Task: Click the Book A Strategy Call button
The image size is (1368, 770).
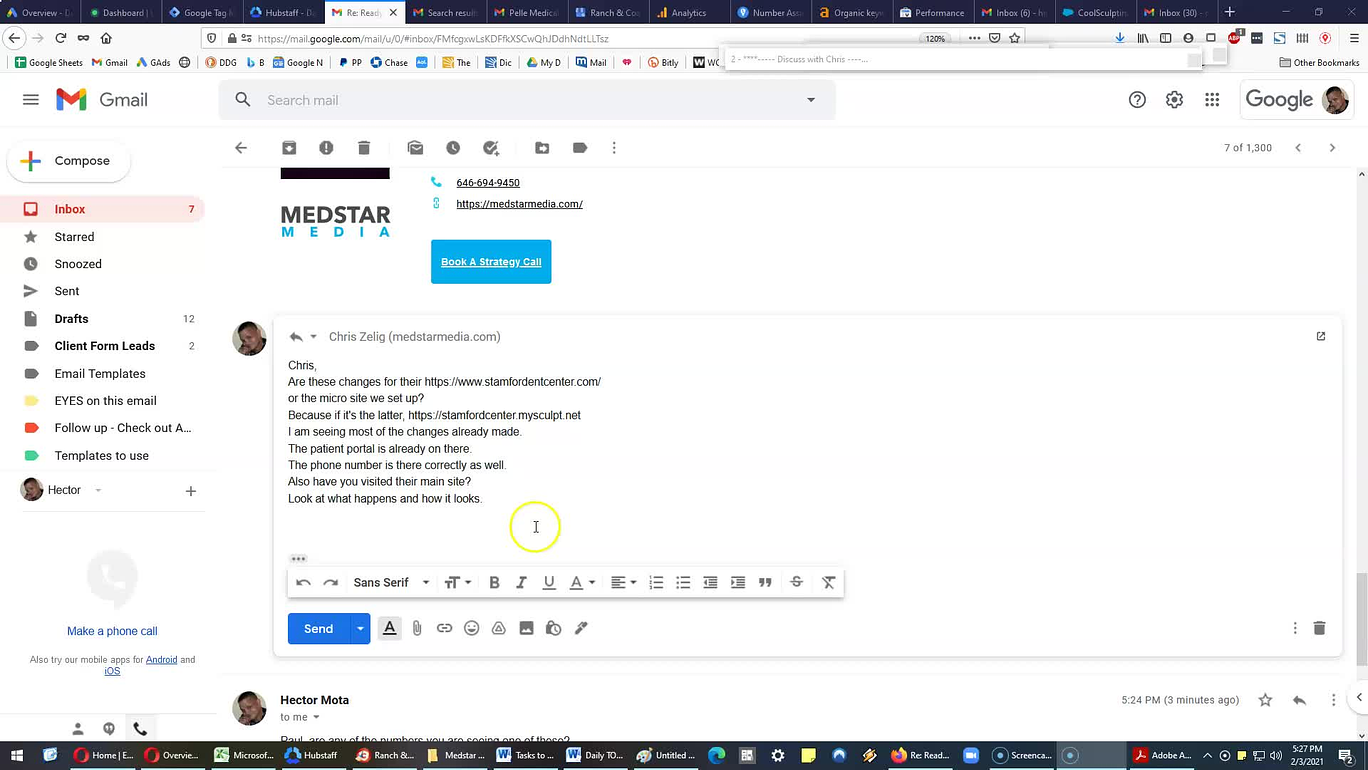Action: coord(491,262)
